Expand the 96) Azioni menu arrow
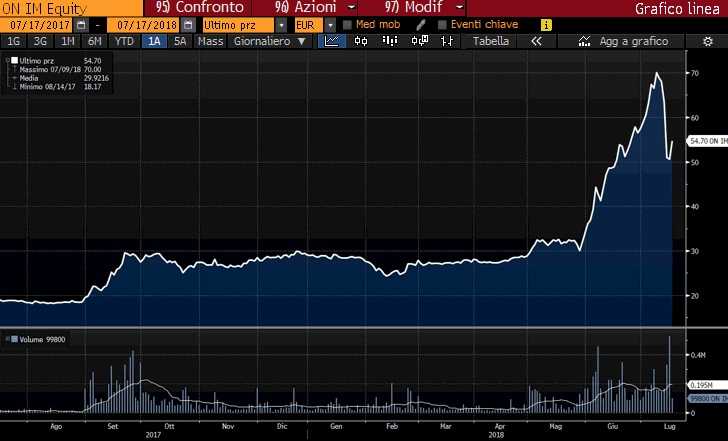 [351, 7]
